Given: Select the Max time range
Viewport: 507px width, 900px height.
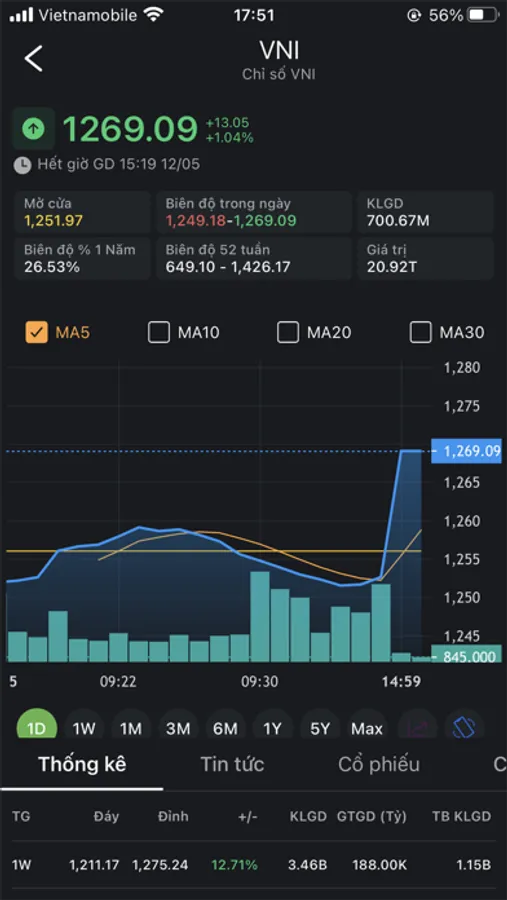Looking at the screenshot, I should 367,728.
